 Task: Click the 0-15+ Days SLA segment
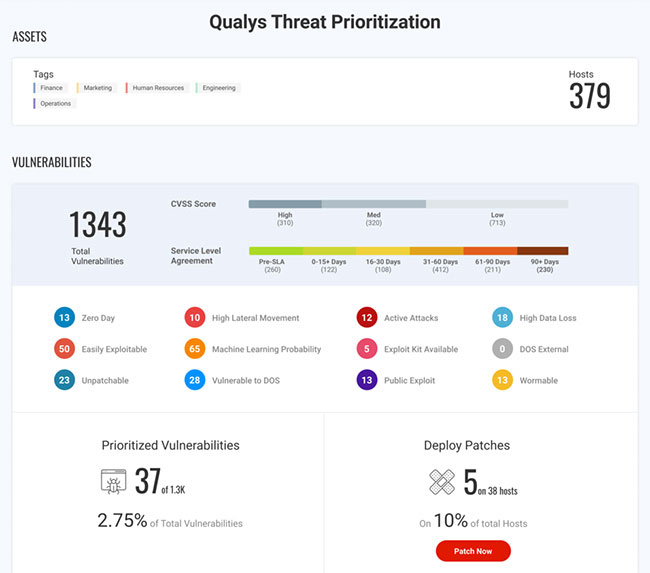coord(329,251)
